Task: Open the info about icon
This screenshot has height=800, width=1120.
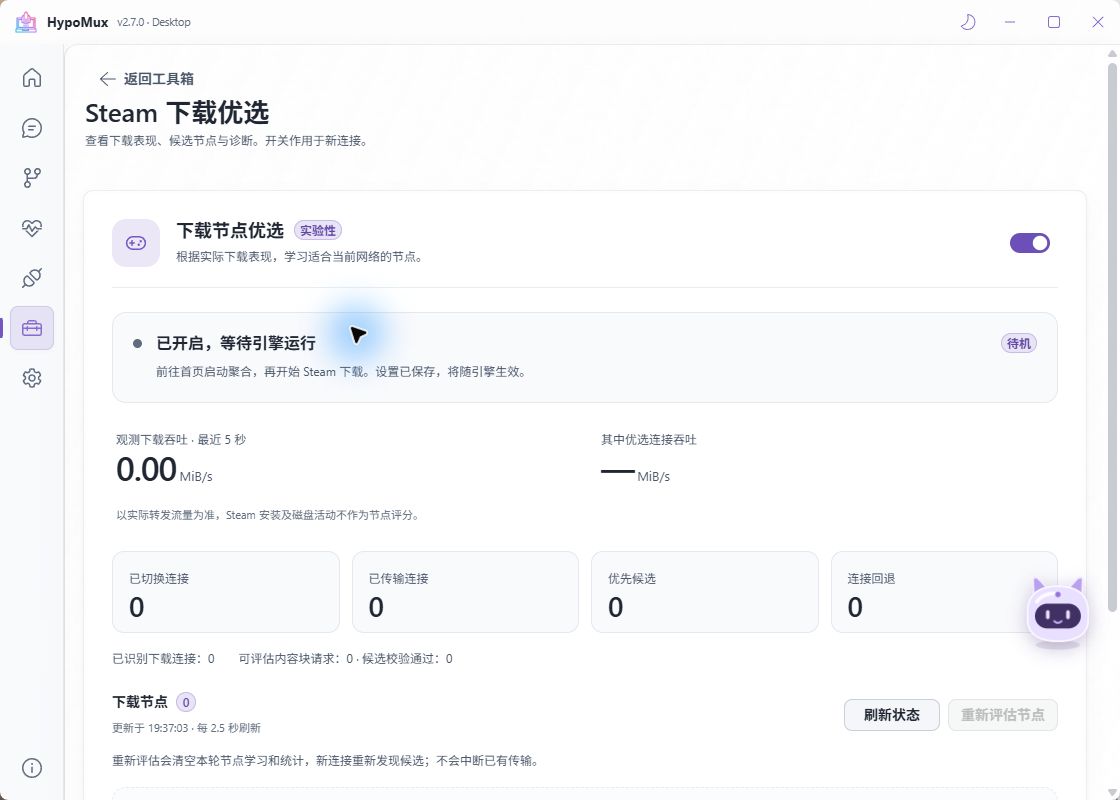Action: [31, 768]
